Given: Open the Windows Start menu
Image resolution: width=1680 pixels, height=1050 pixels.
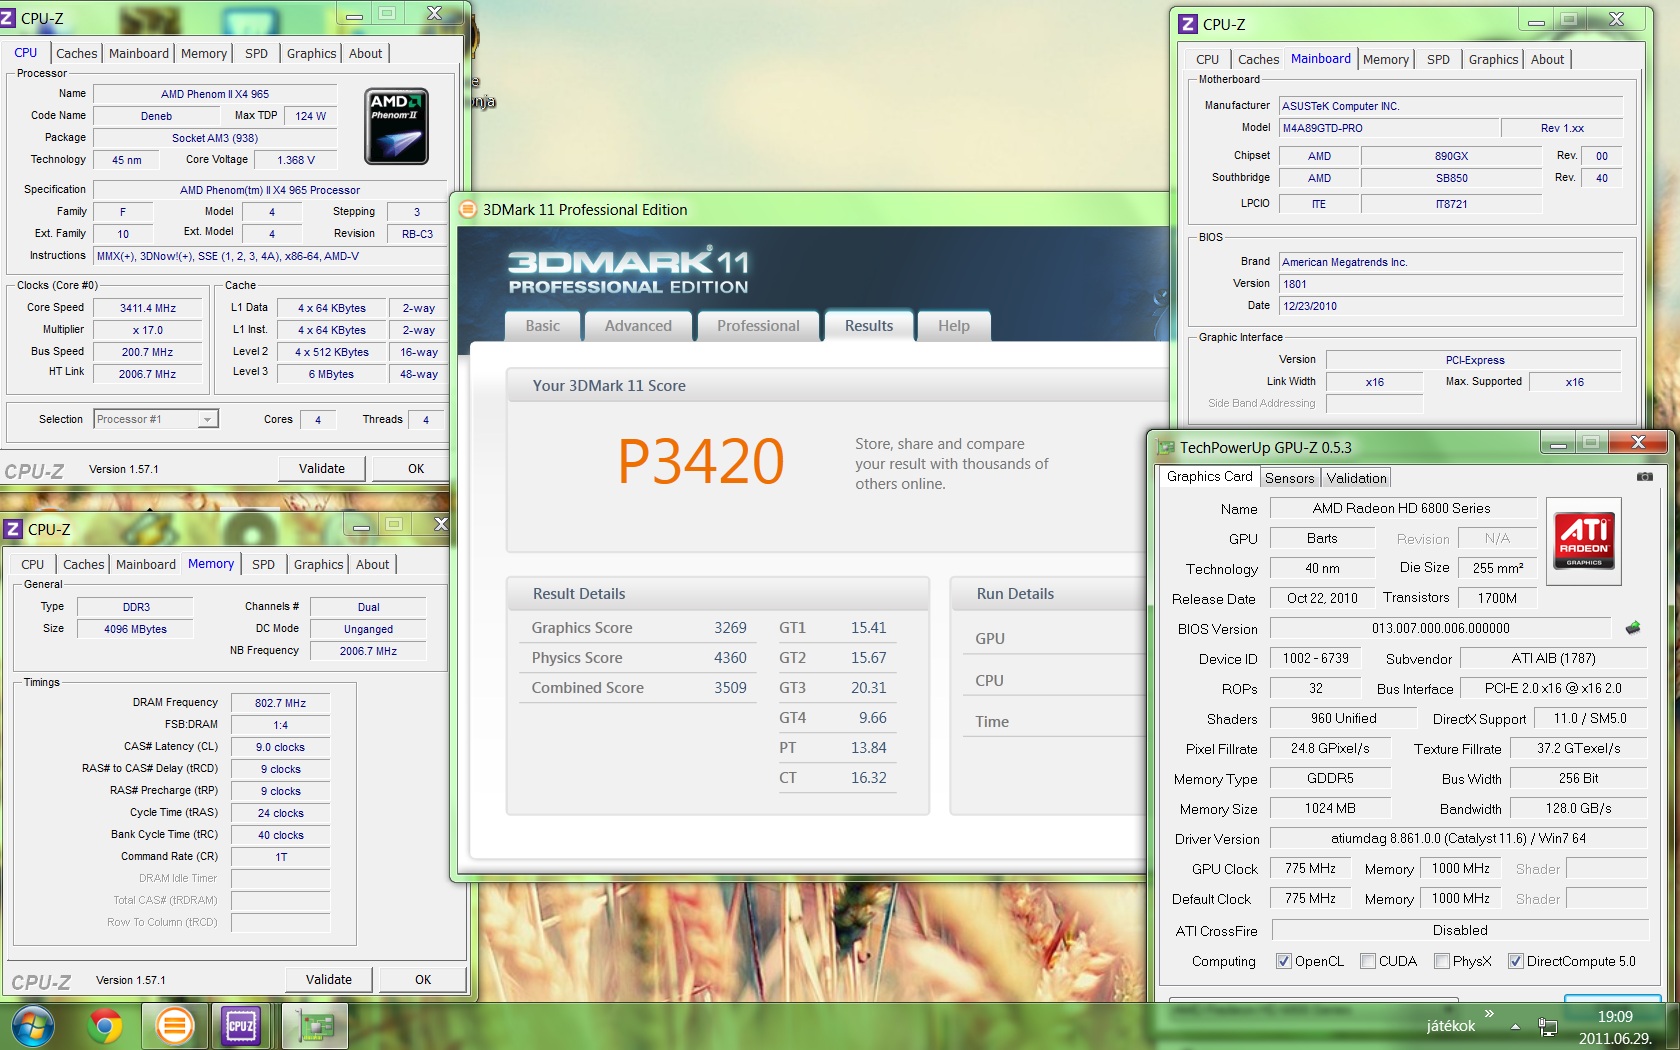Looking at the screenshot, I should pos(31,1026).
